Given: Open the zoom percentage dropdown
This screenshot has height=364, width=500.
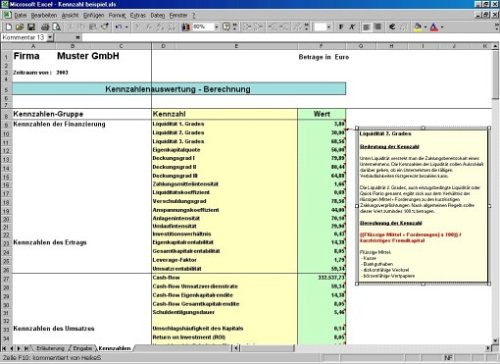Looking at the screenshot, I should [x=216, y=27].
